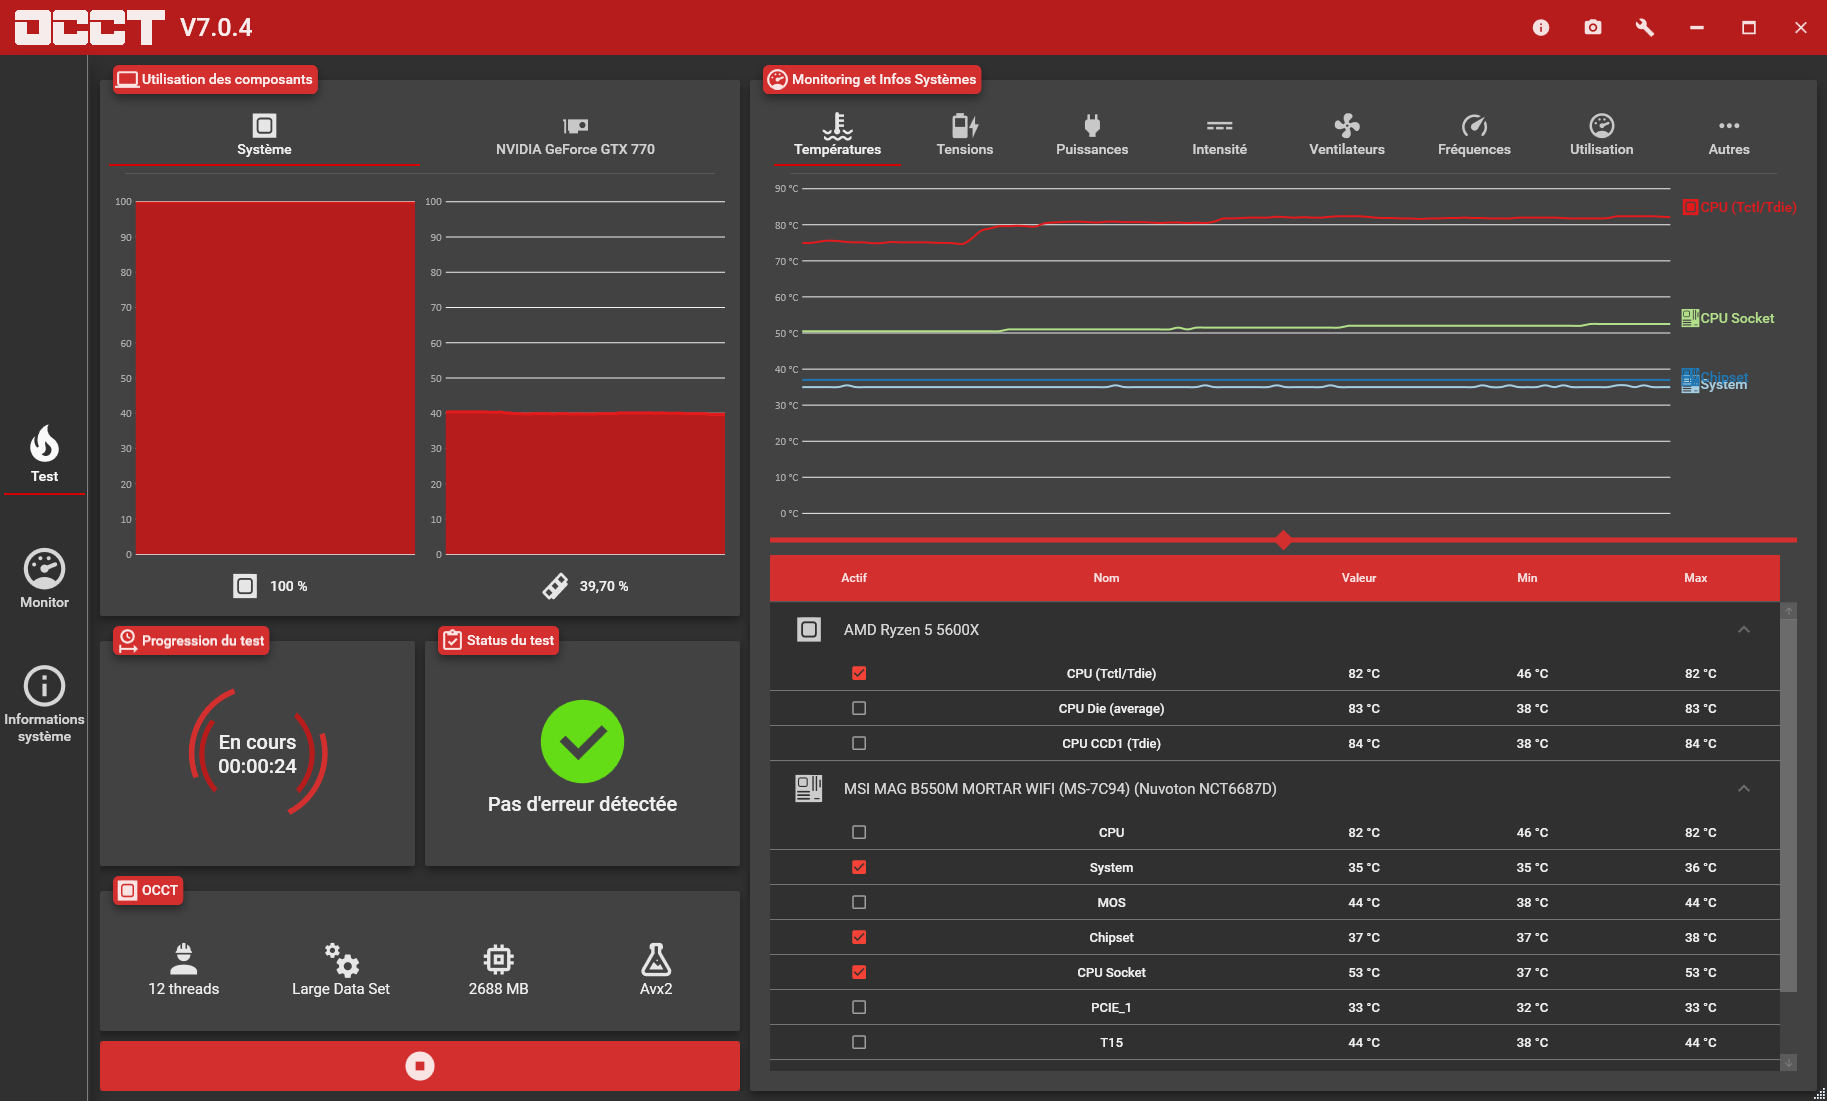This screenshot has height=1101, width=1827.
Task: Sort table by Max column header
Action: point(1696,578)
